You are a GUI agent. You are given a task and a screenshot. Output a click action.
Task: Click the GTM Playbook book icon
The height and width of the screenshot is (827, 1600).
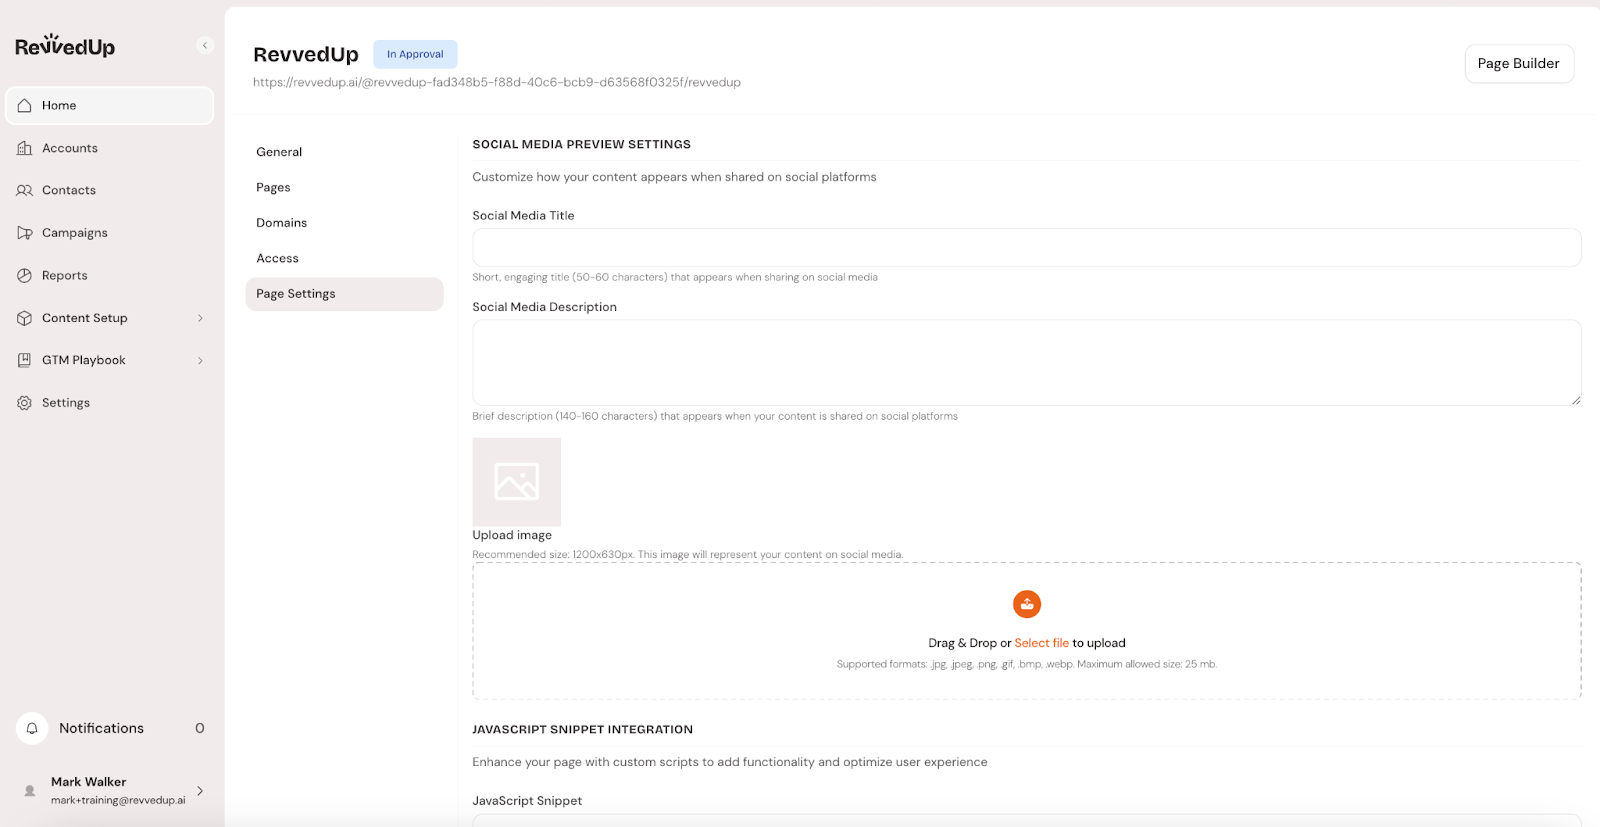tap(25, 360)
